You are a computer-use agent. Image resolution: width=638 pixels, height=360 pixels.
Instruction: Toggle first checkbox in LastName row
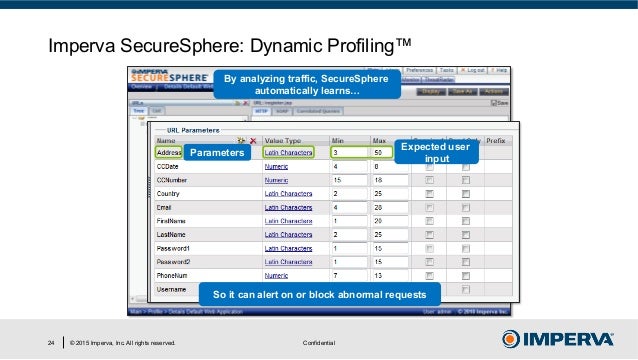tap(429, 235)
